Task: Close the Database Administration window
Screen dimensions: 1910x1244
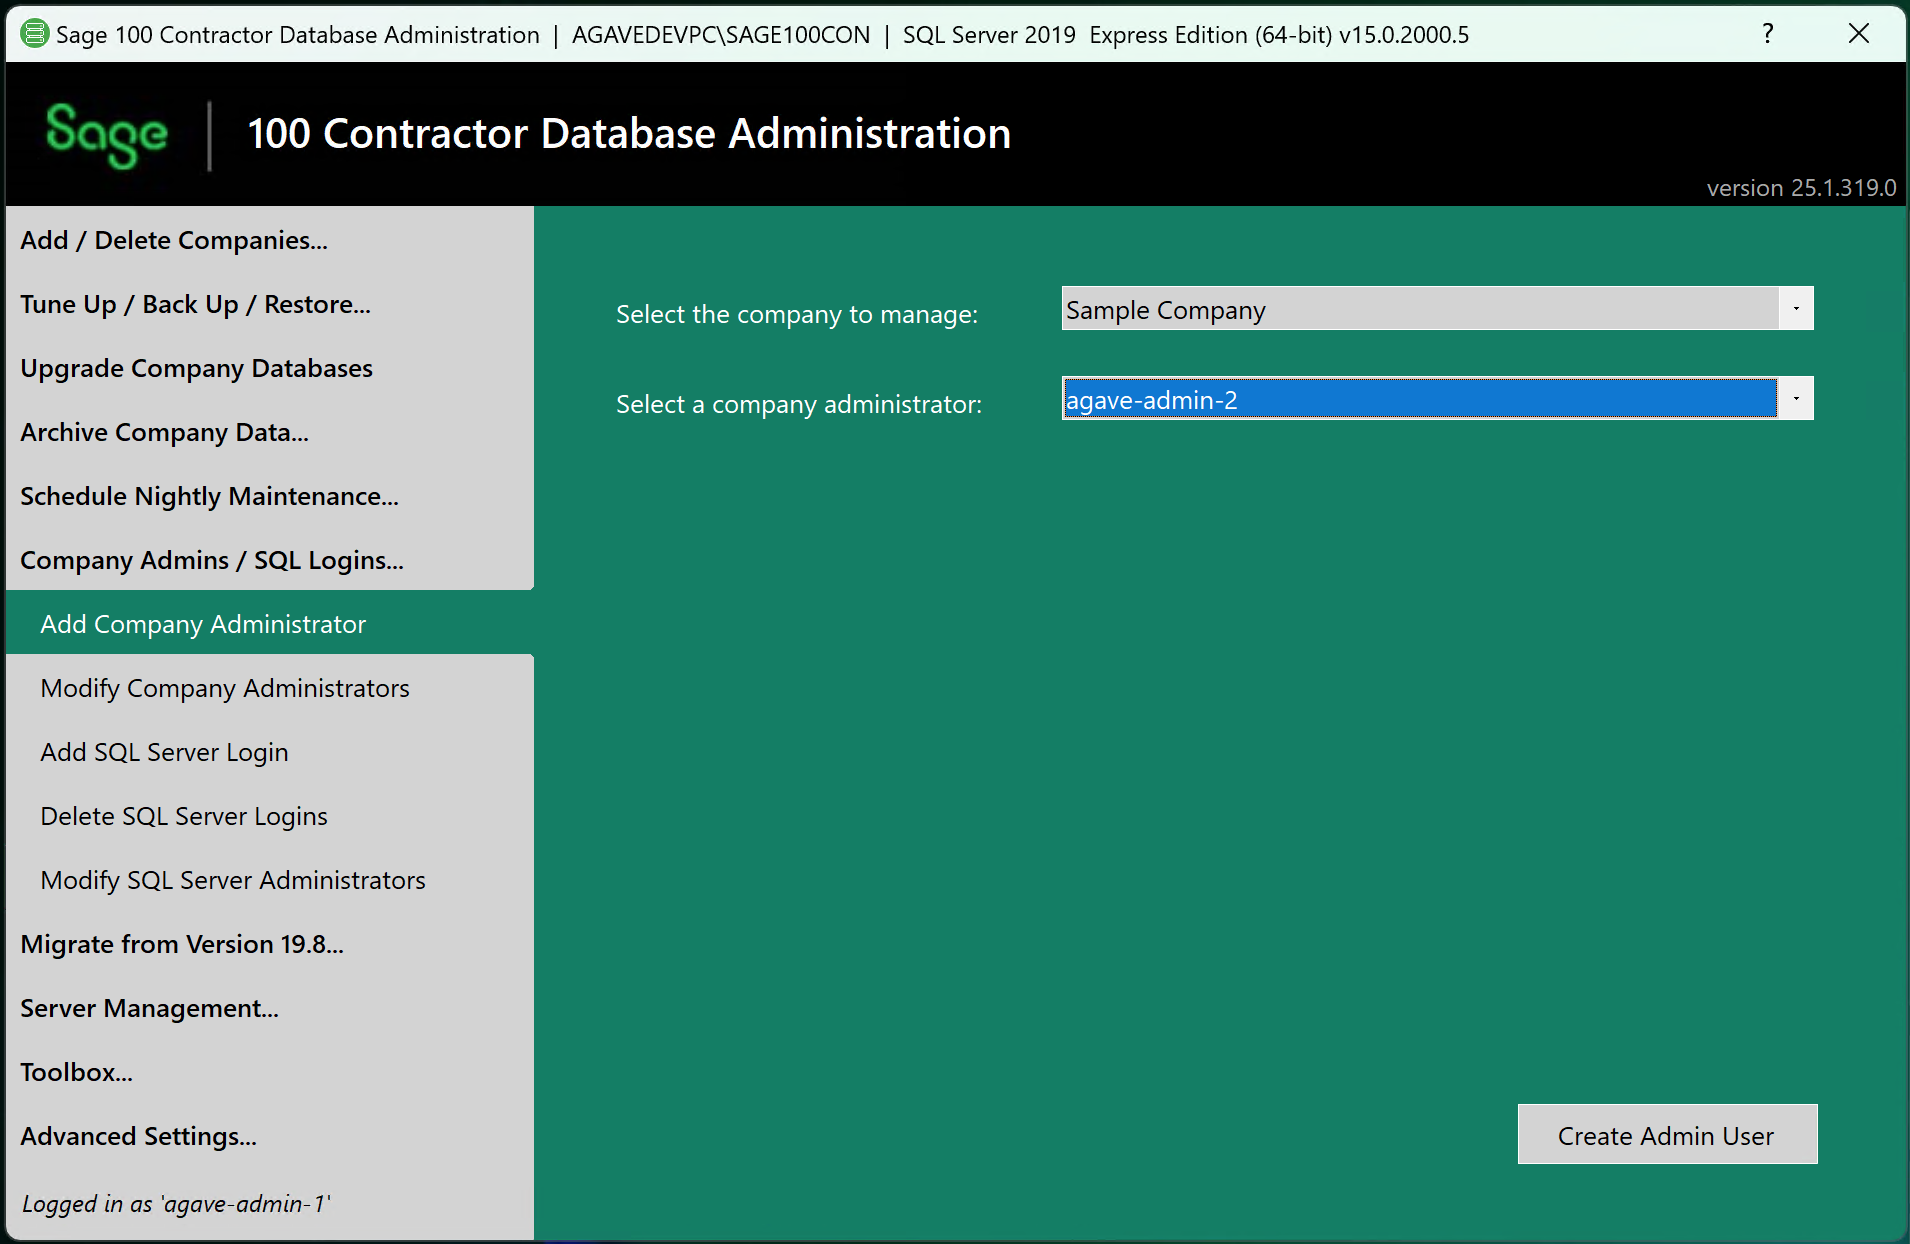Action: pyautogui.click(x=1858, y=34)
